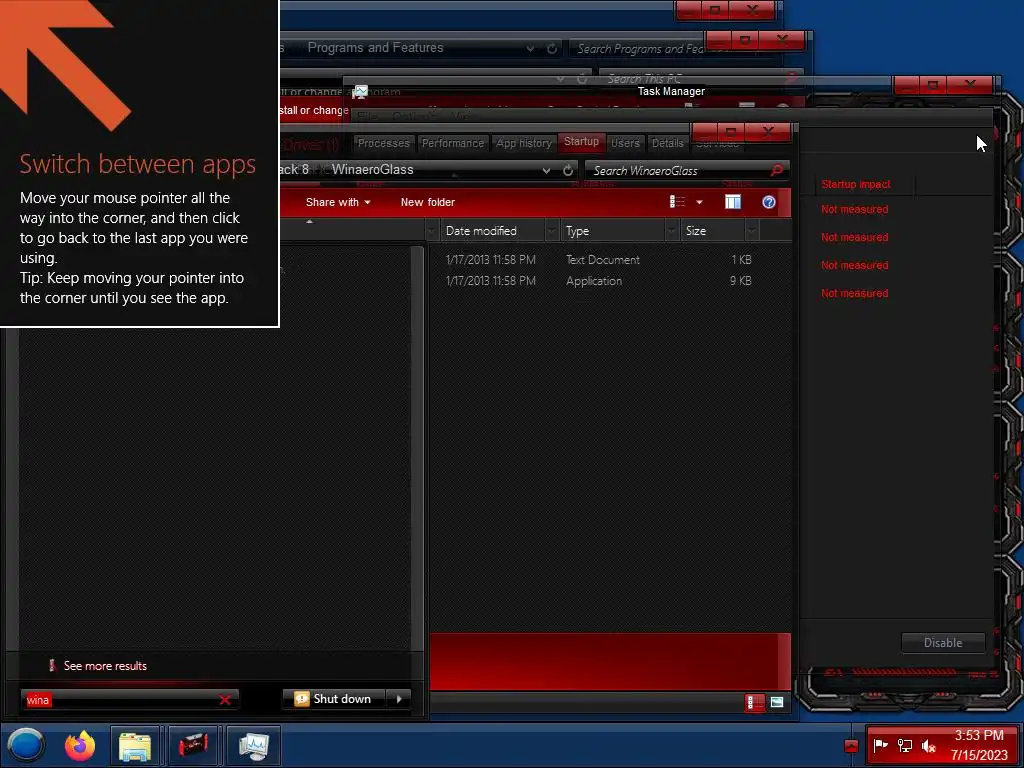Open network status tray icon
This screenshot has width=1024, height=768.
tap(904, 745)
